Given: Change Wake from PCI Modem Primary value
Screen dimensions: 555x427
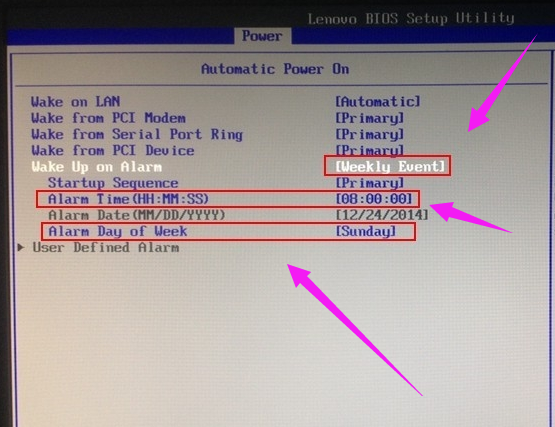Looking at the screenshot, I should 370,118.
